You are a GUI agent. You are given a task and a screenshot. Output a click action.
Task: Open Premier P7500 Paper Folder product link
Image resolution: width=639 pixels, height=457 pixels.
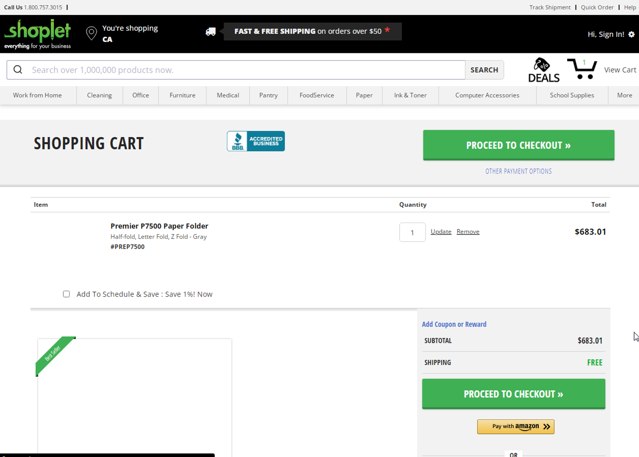(159, 226)
